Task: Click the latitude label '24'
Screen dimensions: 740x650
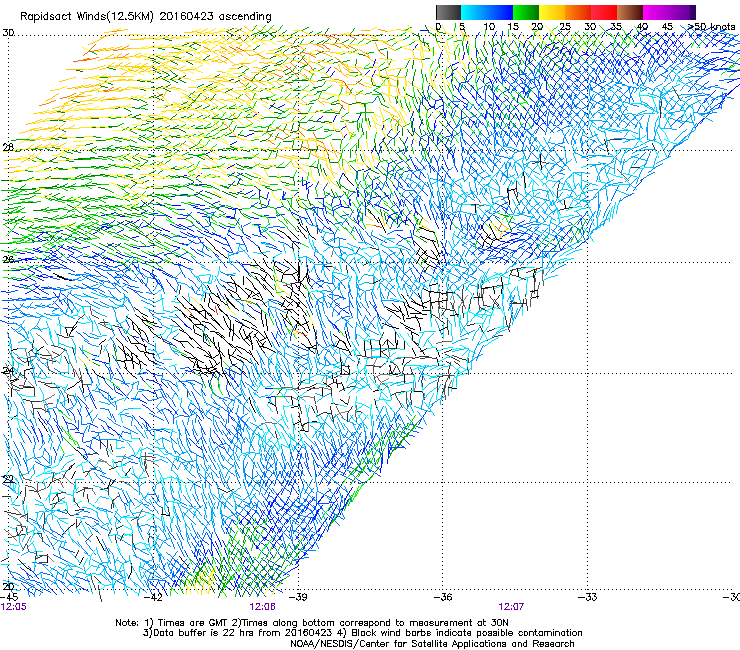Action: [8, 371]
